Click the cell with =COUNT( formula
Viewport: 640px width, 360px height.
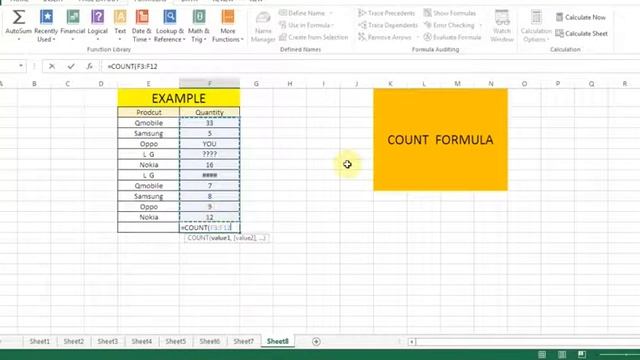209,227
